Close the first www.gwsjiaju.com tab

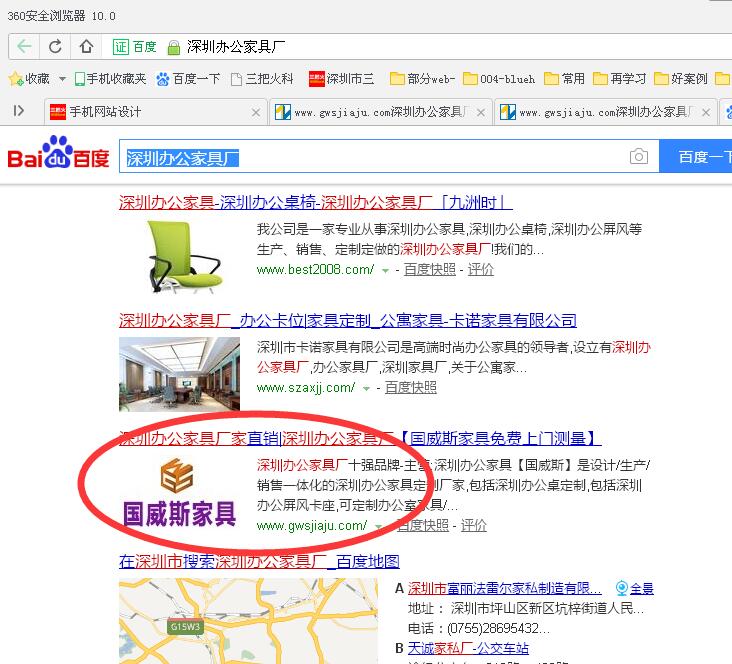click(x=481, y=113)
